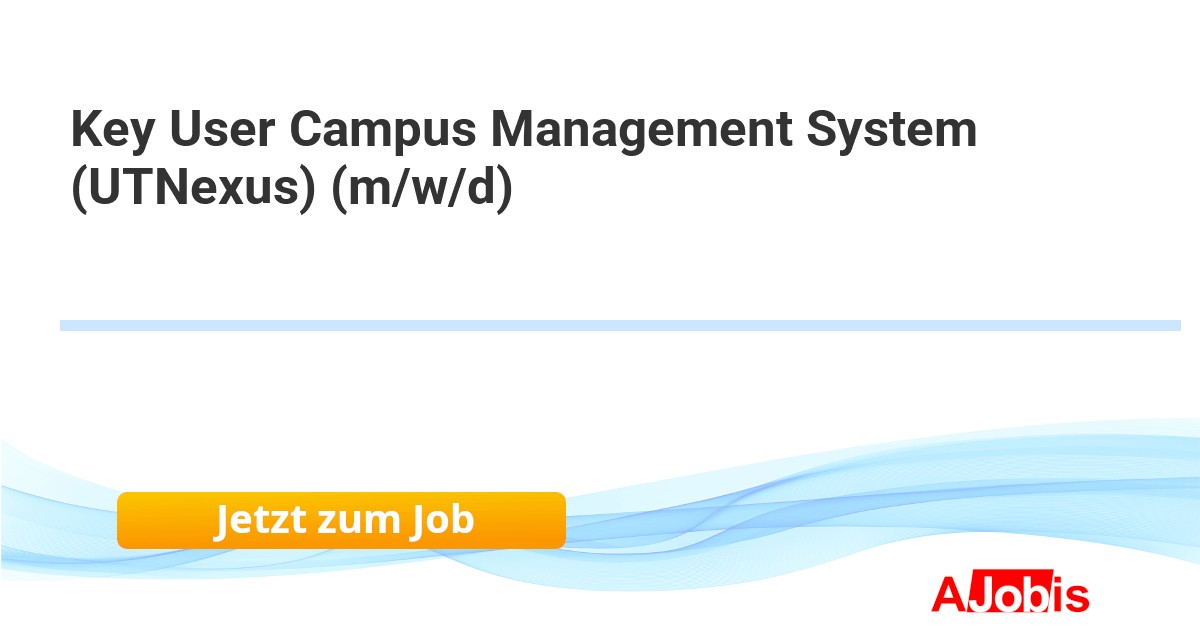This screenshot has height=630, width=1200.
Task: Click the (m/w/d) label in the title
Action: click(422, 187)
